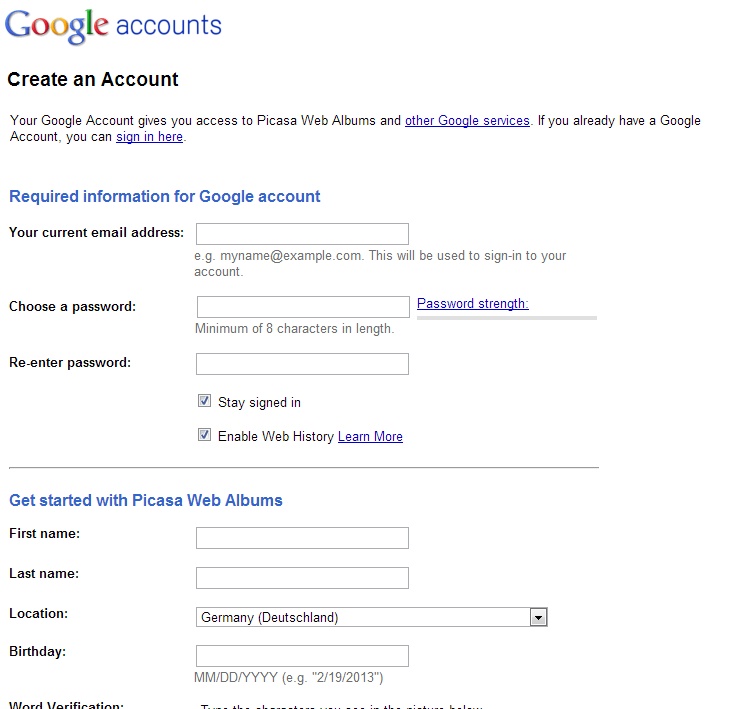
Task: Open the 'other Google services' link
Action: [x=467, y=121]
